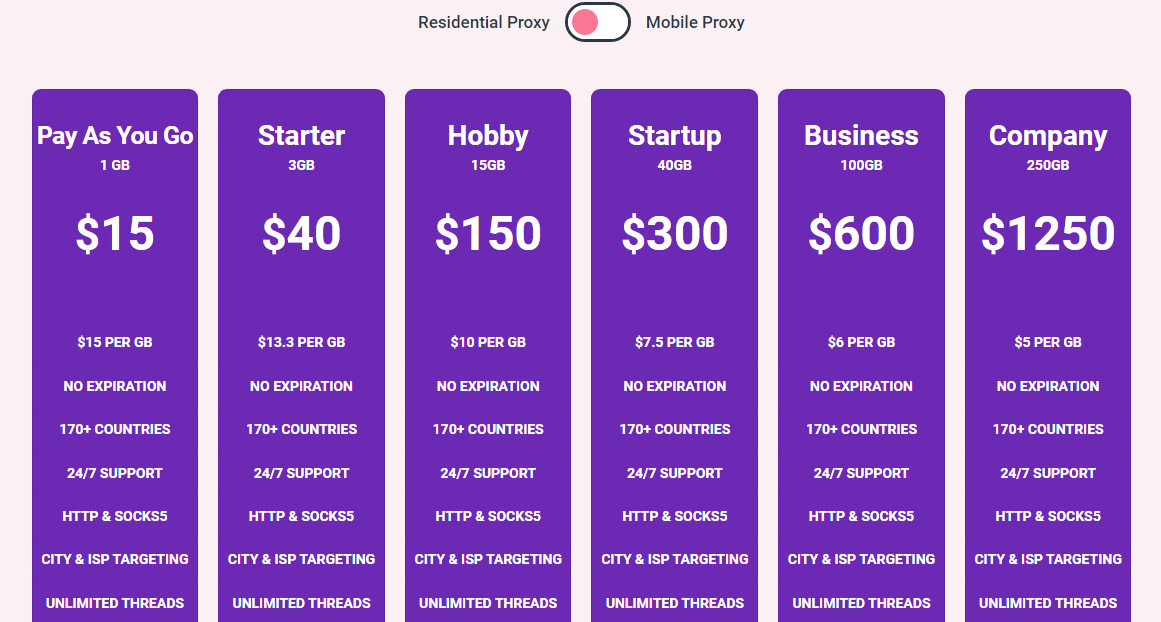Select the Residential Proxy label
Screen dimensions: 1161x622
point(484,22)
